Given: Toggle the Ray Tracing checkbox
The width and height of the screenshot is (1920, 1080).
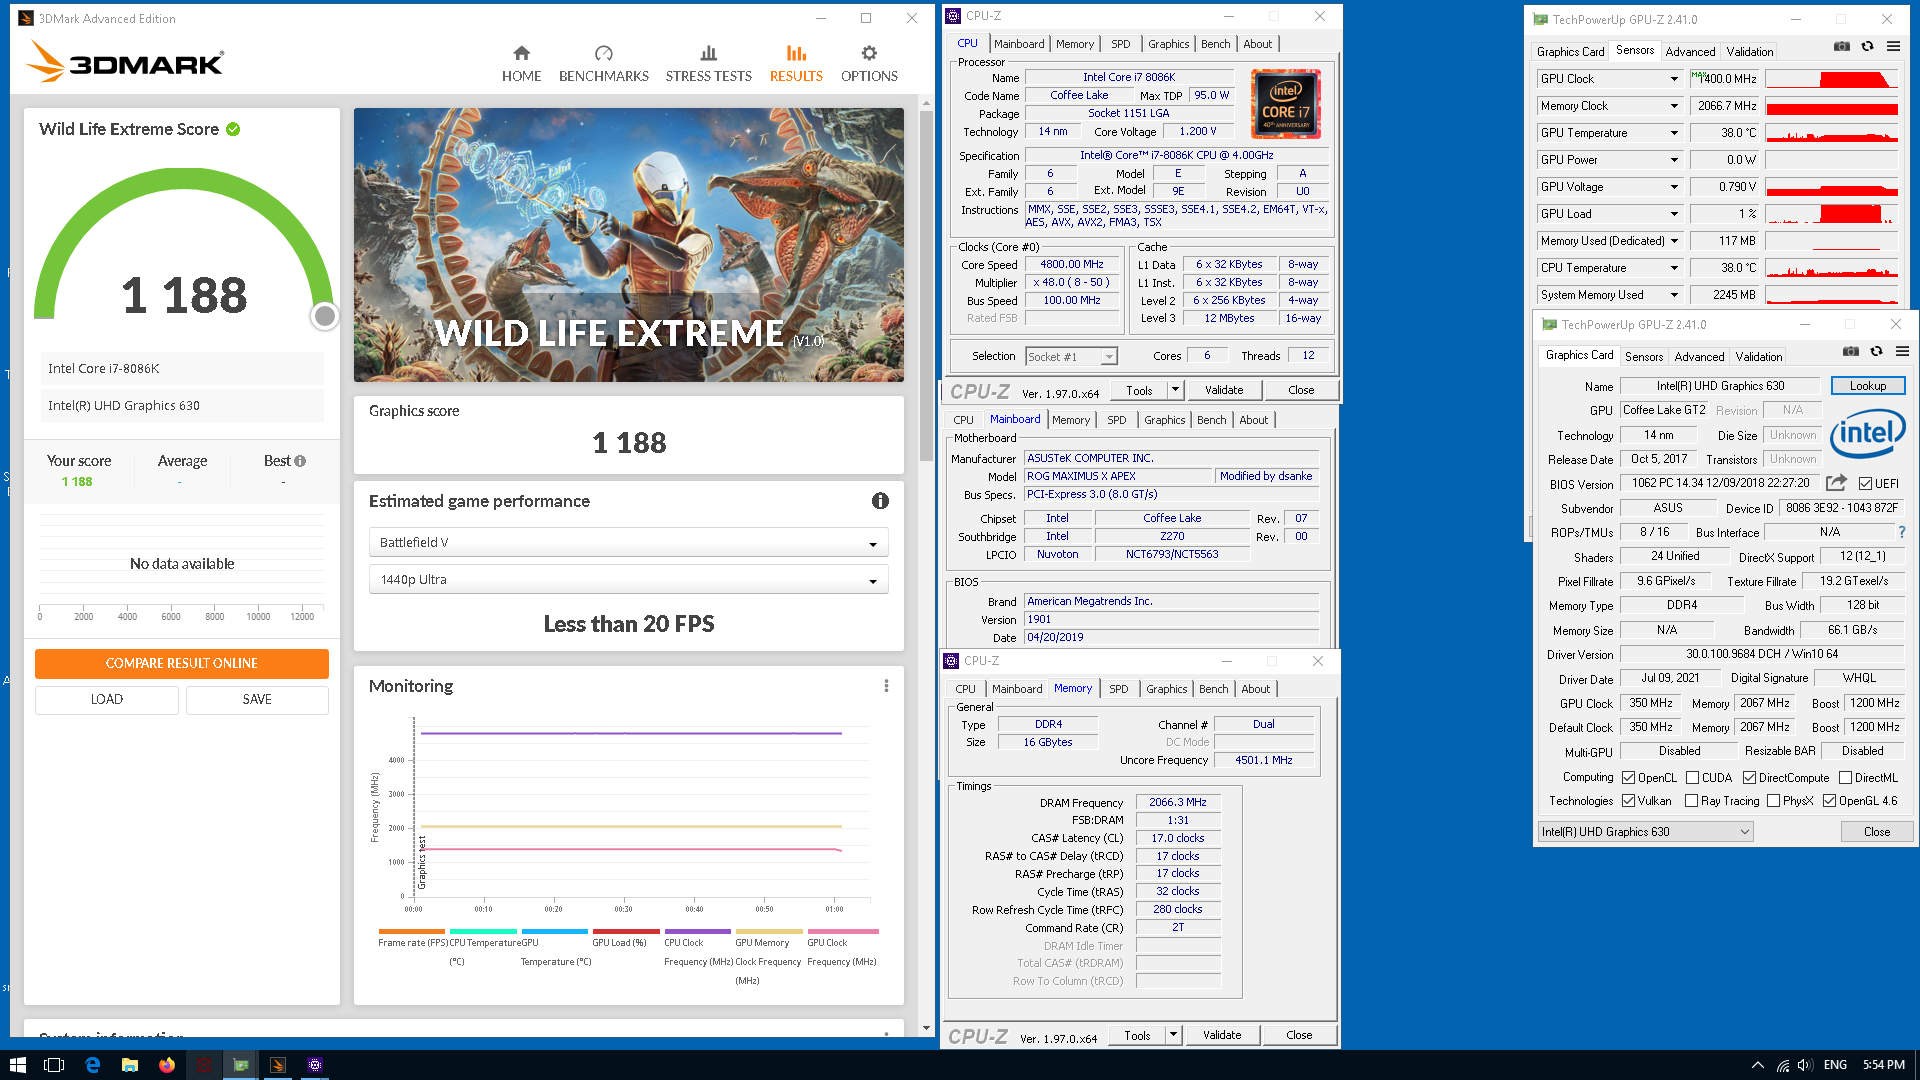Looking at the screenshot, I should click(1691, 801).
